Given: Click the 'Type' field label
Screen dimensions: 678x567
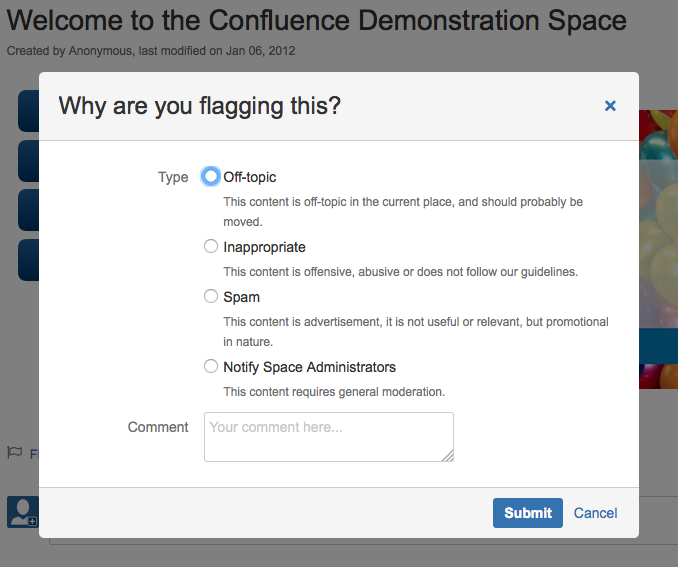Looking at the screenshot, I should click(173, 177).
